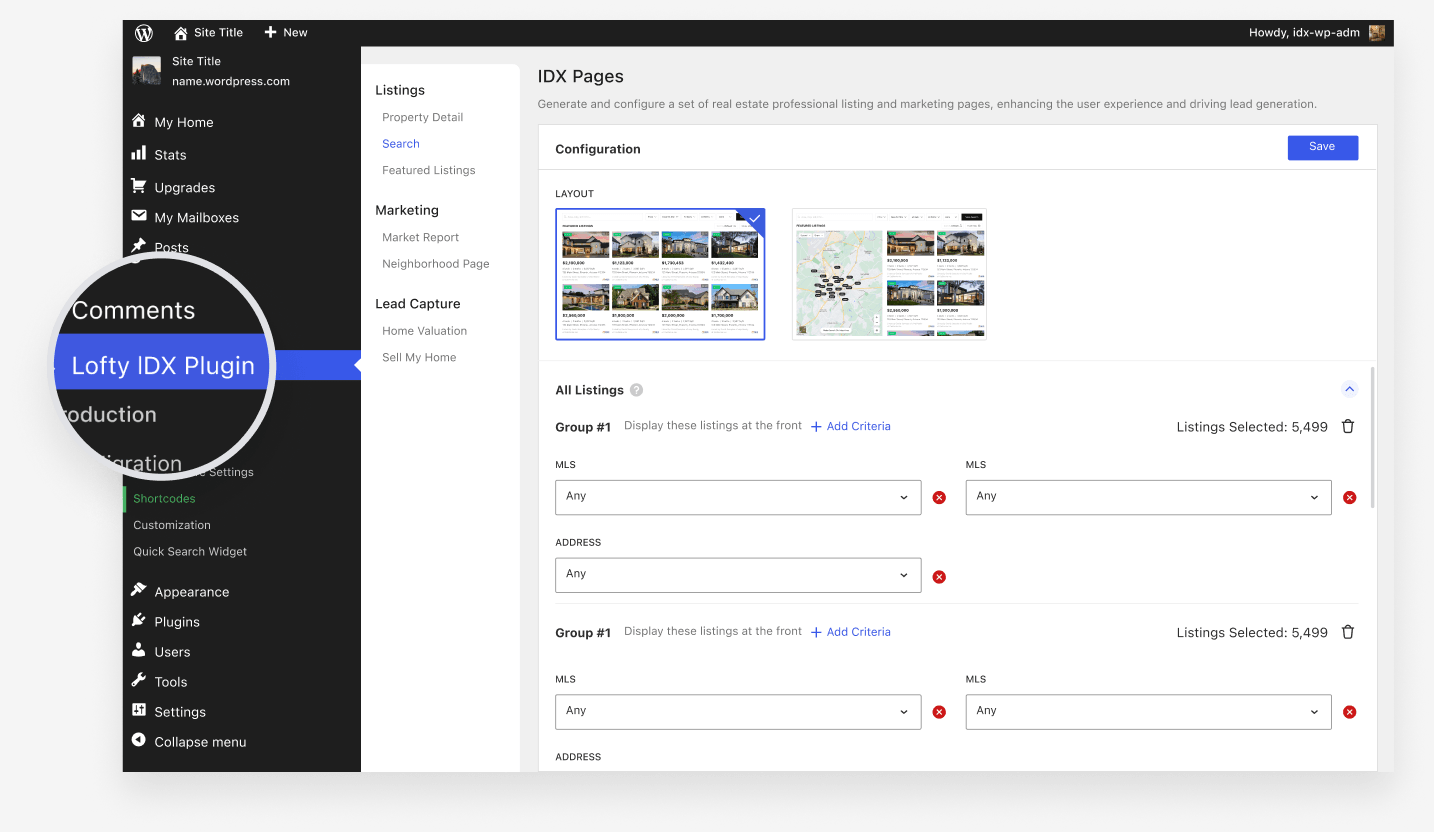Click Add Criteria in lower Group #1
Screen dimensions: 1434x832
pyautogui.click(x=851, y=632)
